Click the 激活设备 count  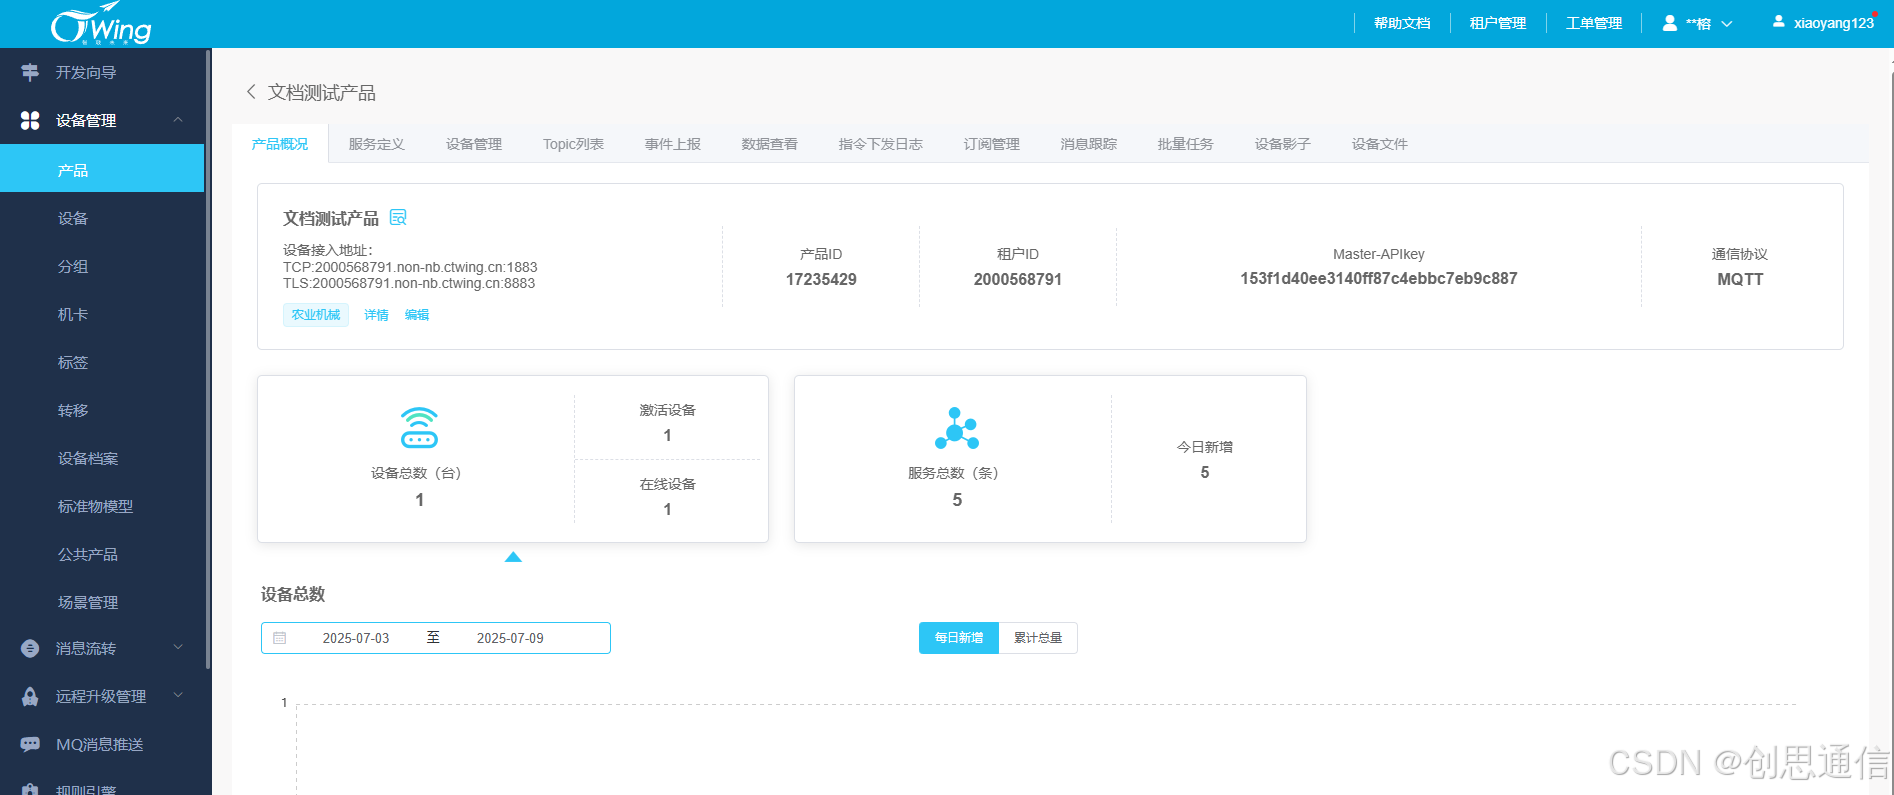coord(668,436)
